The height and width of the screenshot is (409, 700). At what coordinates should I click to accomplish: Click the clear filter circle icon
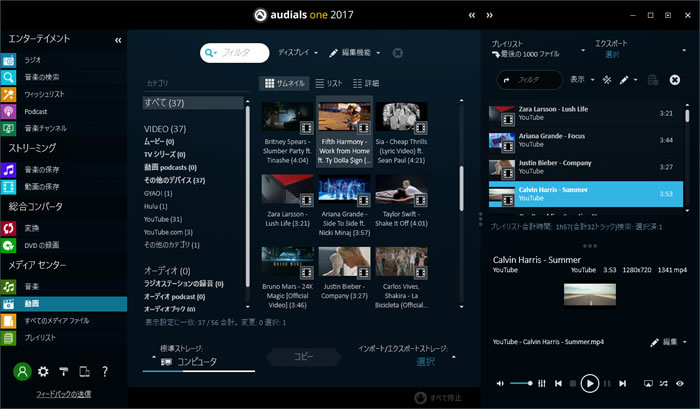397,53
